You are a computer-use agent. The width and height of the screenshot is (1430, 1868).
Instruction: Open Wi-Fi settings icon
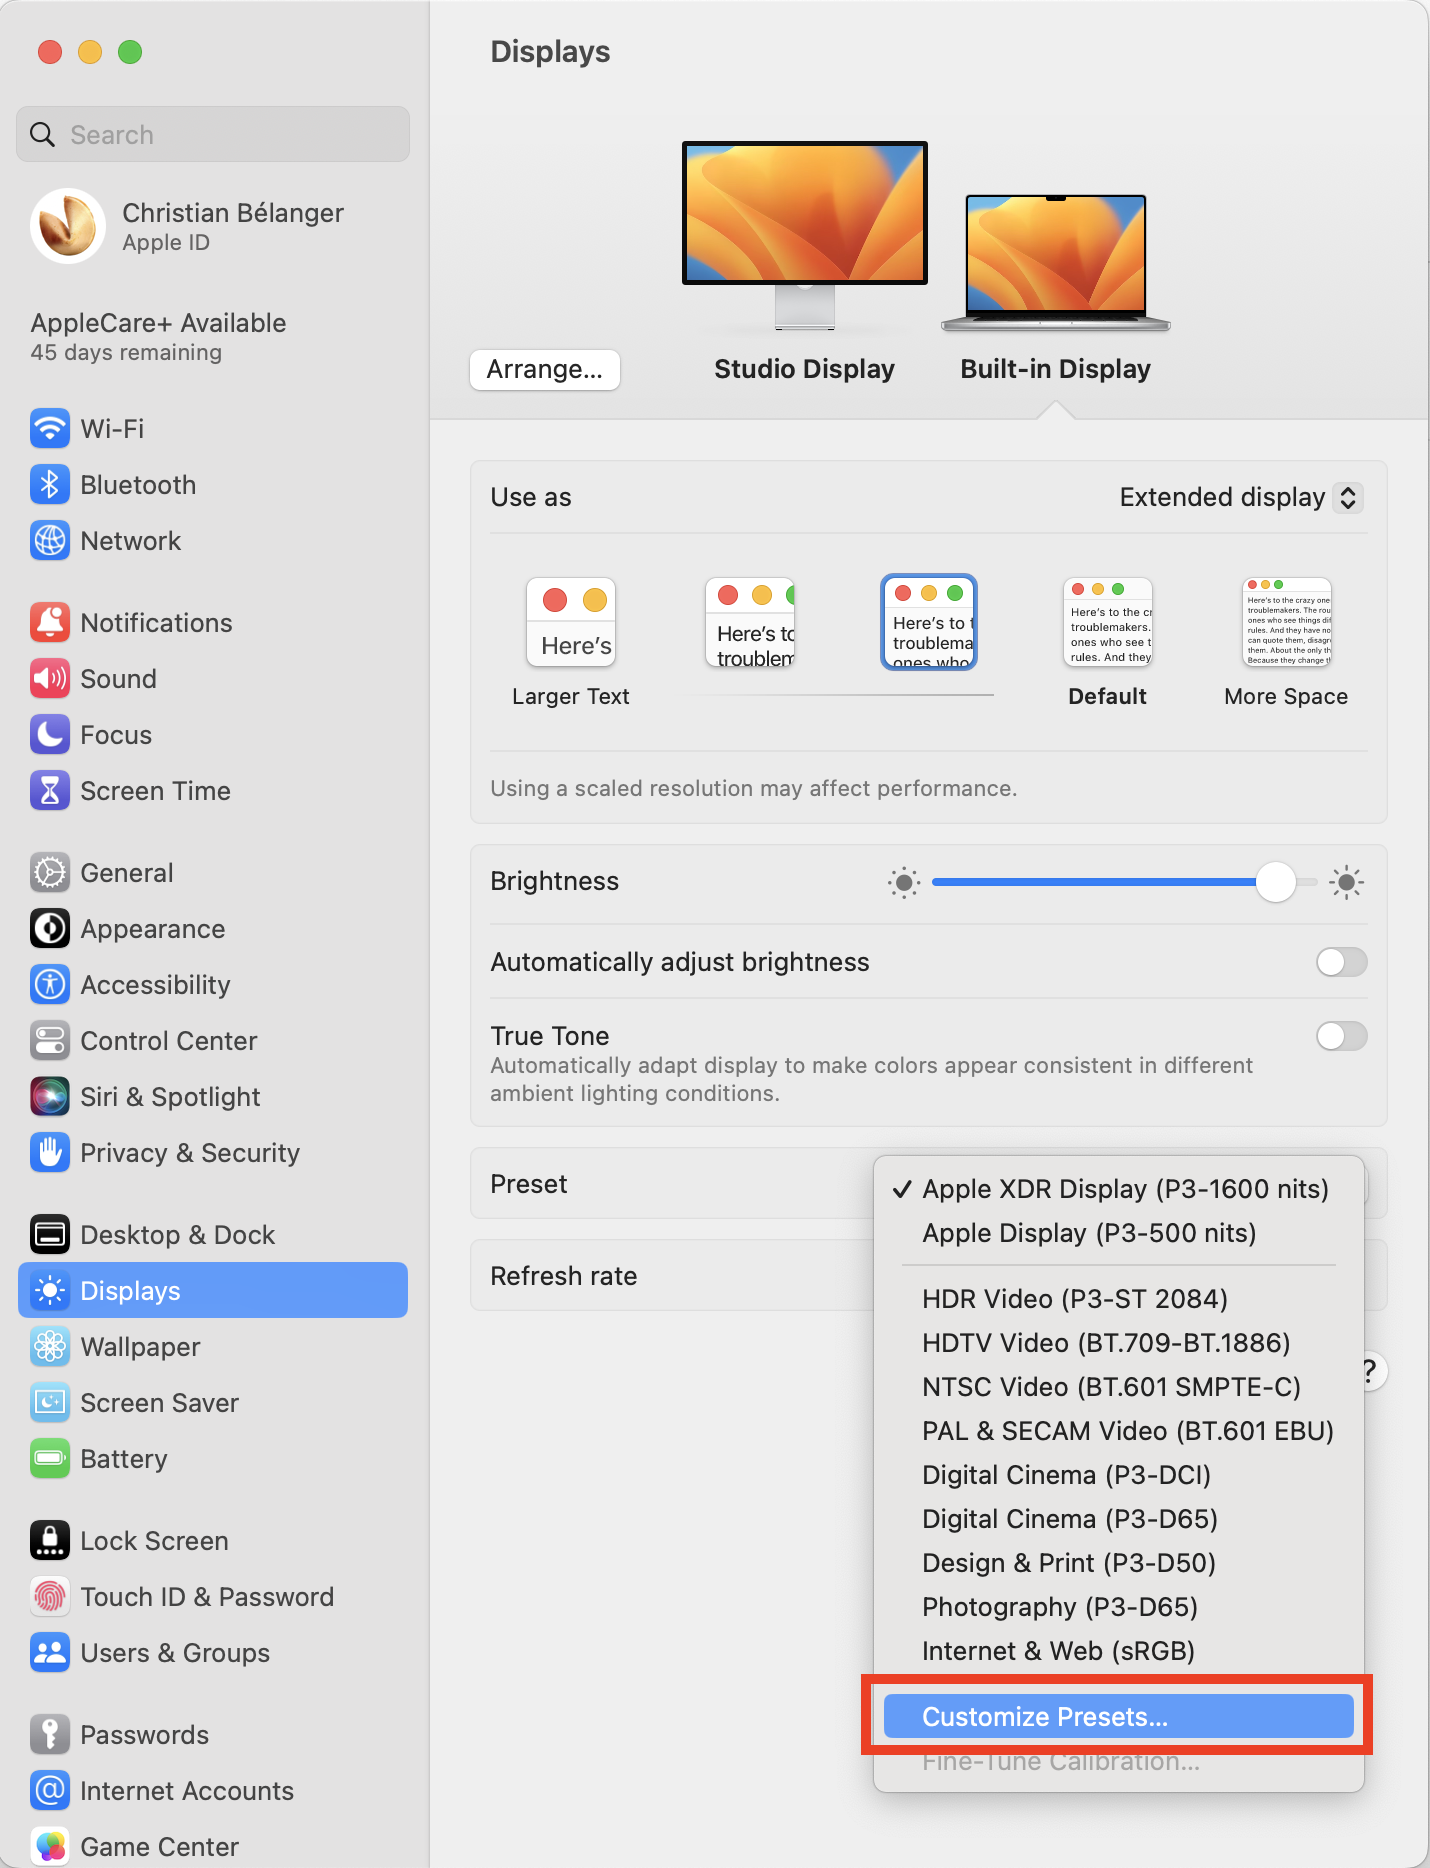click(x=50, y=429)
